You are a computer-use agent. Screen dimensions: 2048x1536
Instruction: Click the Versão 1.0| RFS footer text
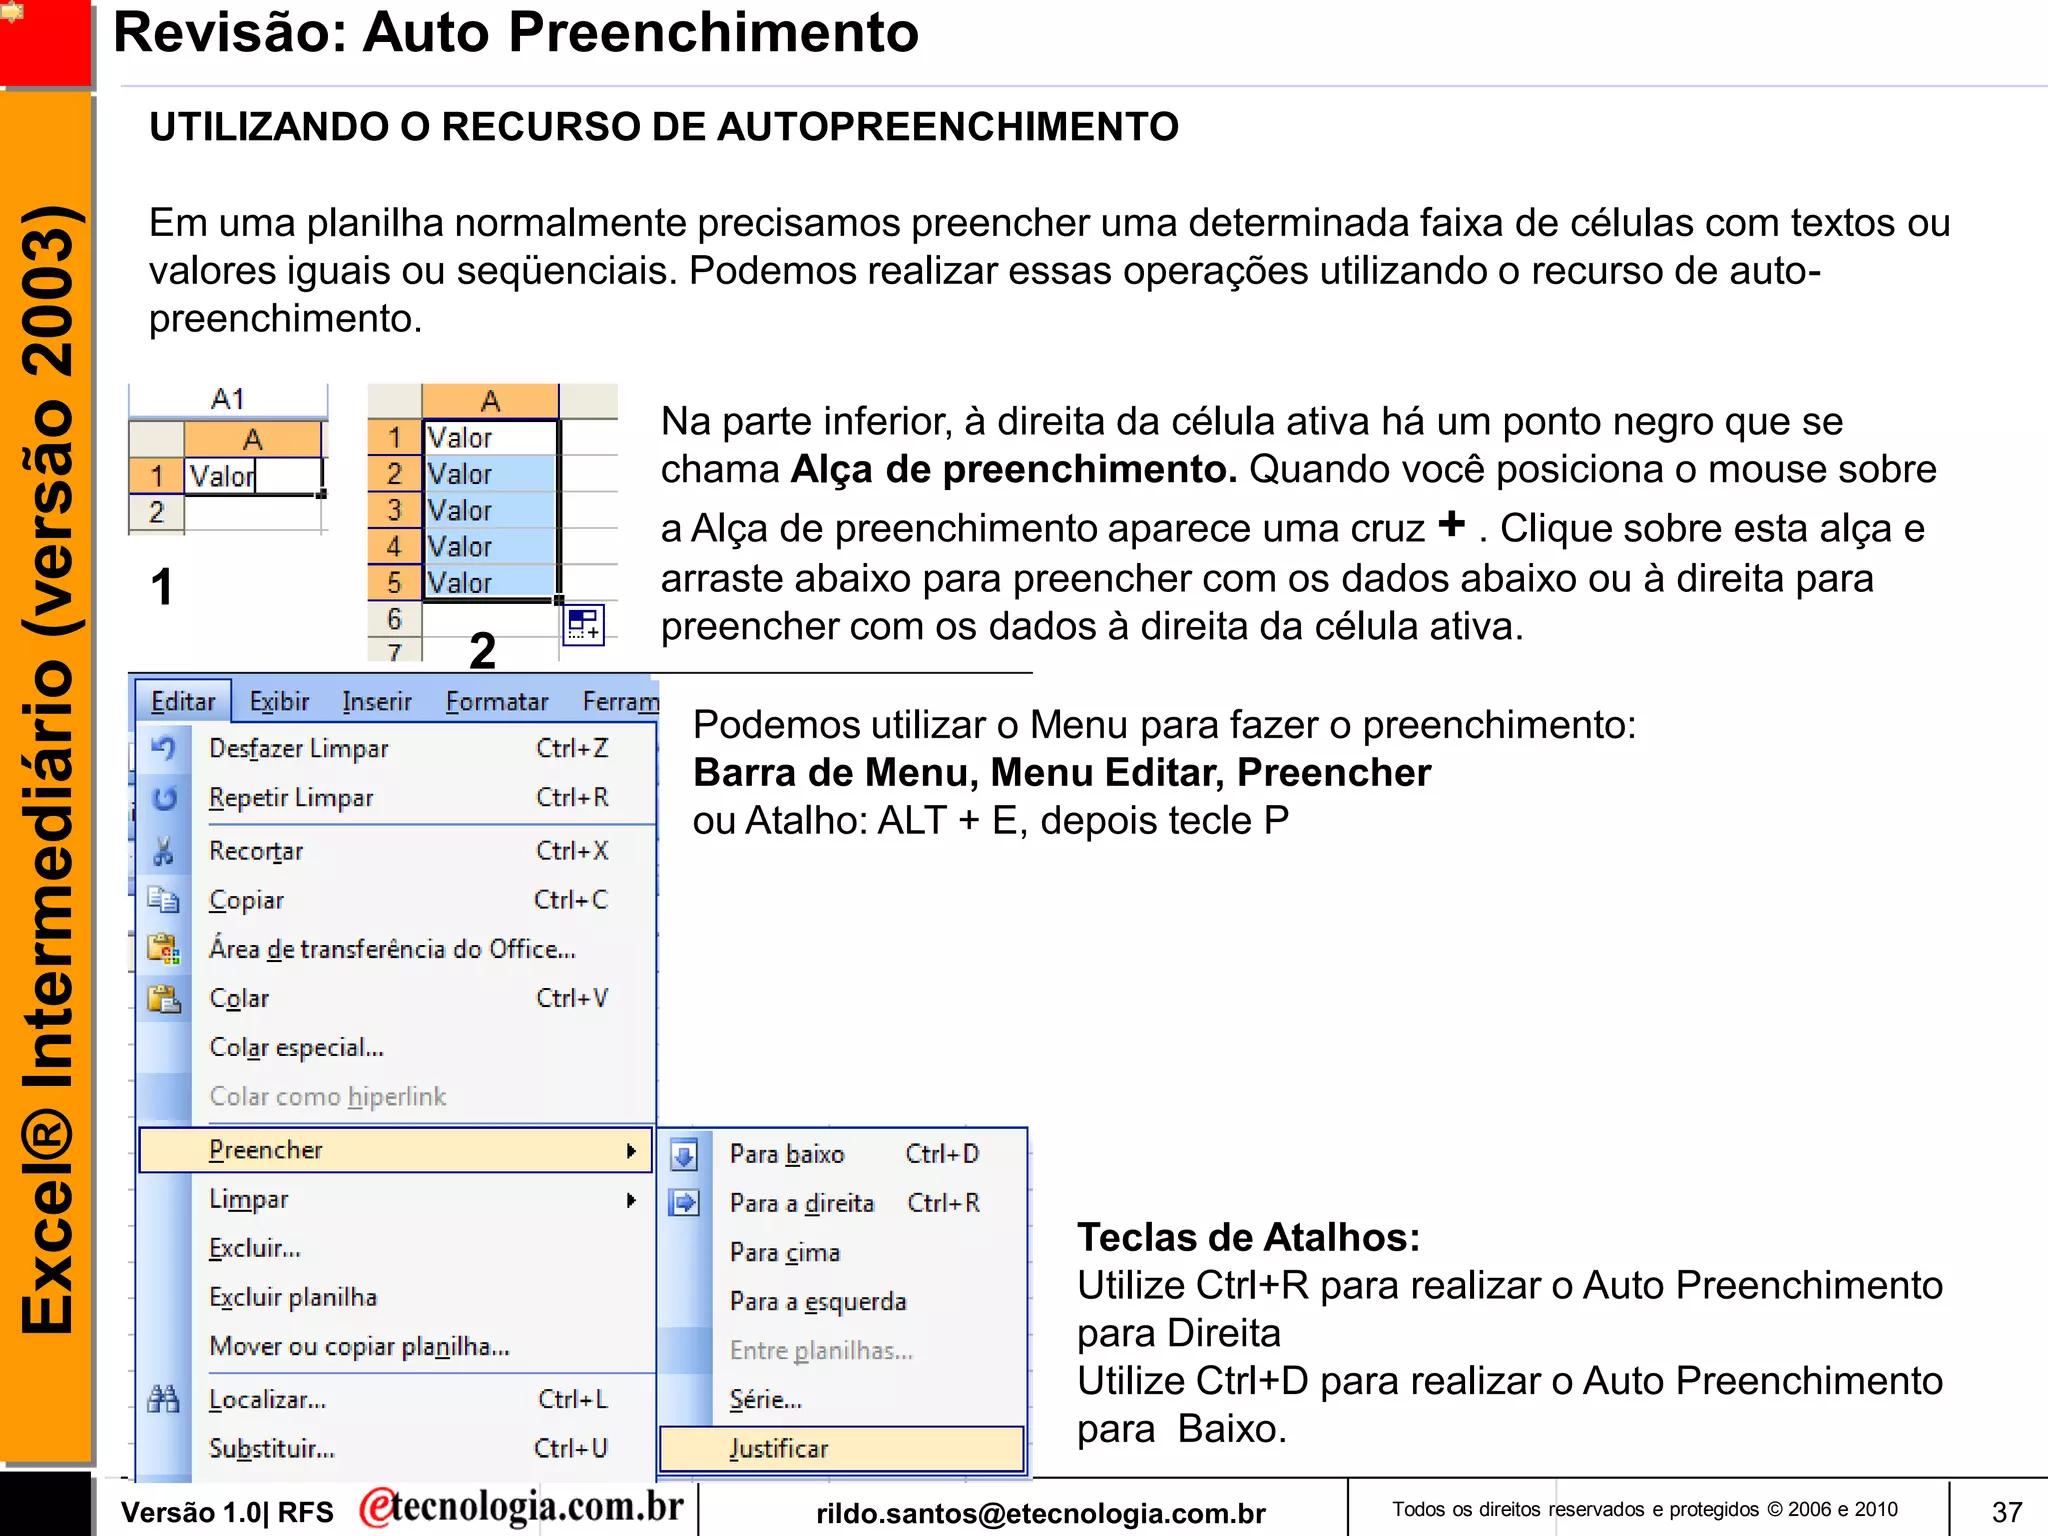pos(227,1513)
